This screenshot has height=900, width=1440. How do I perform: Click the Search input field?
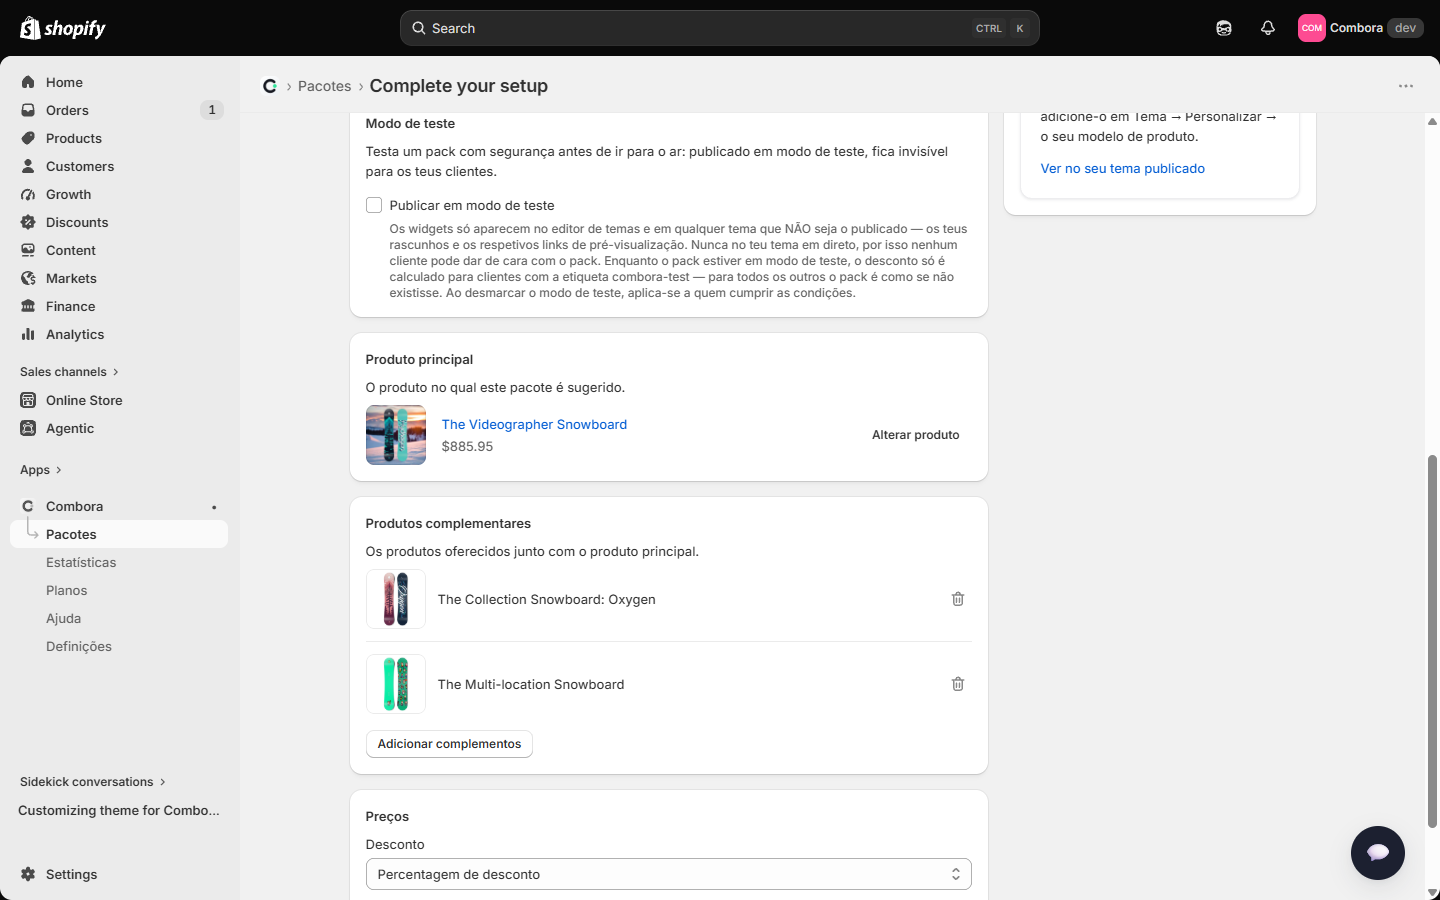[x=720, y=28]
